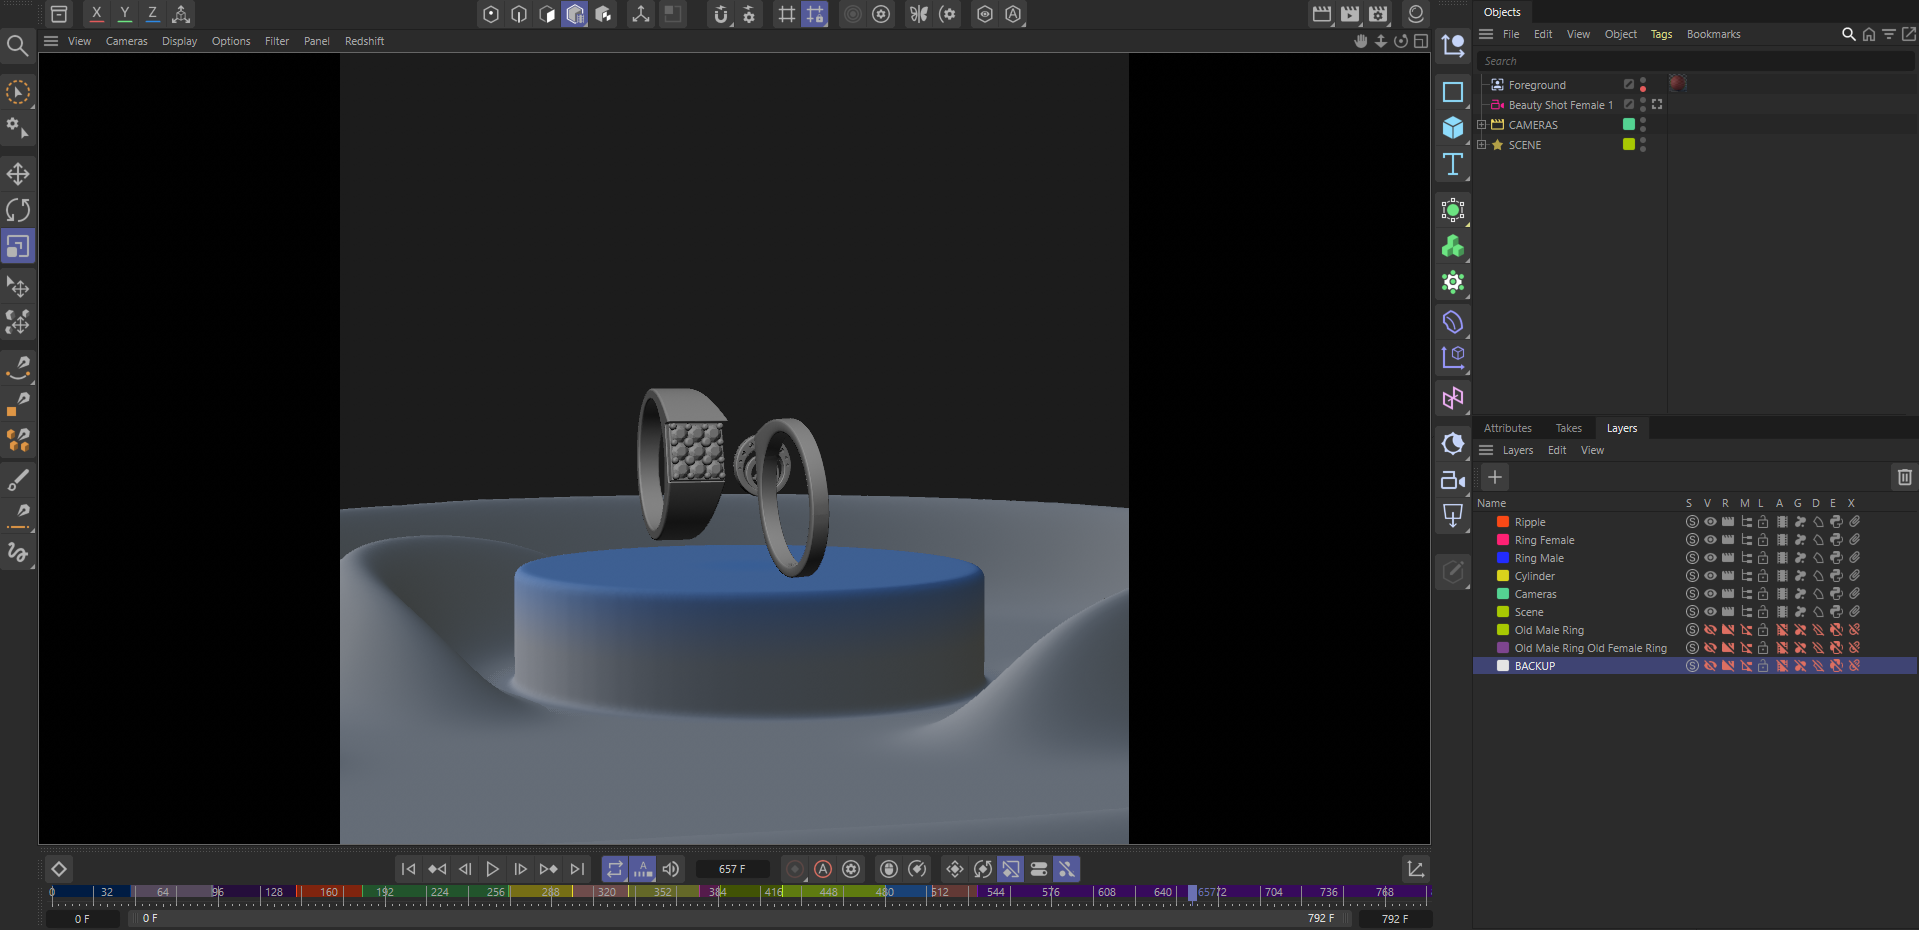Toggle the lock on Cylinder layer

point(1763,576)
